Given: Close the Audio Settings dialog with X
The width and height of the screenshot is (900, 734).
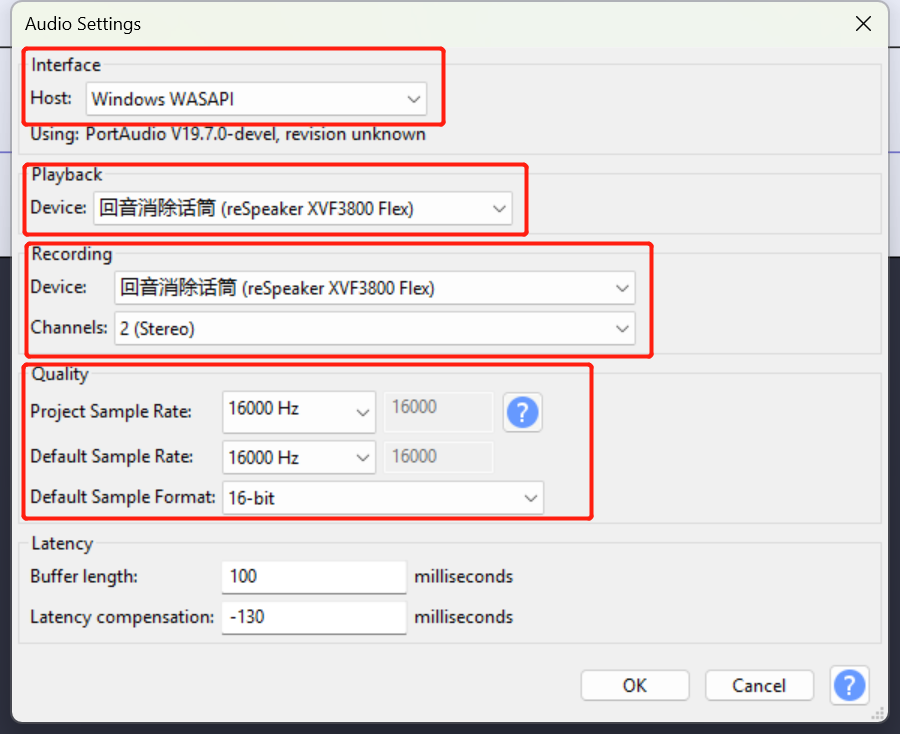Looking at the screenshot, I should [x=863, y=24].
